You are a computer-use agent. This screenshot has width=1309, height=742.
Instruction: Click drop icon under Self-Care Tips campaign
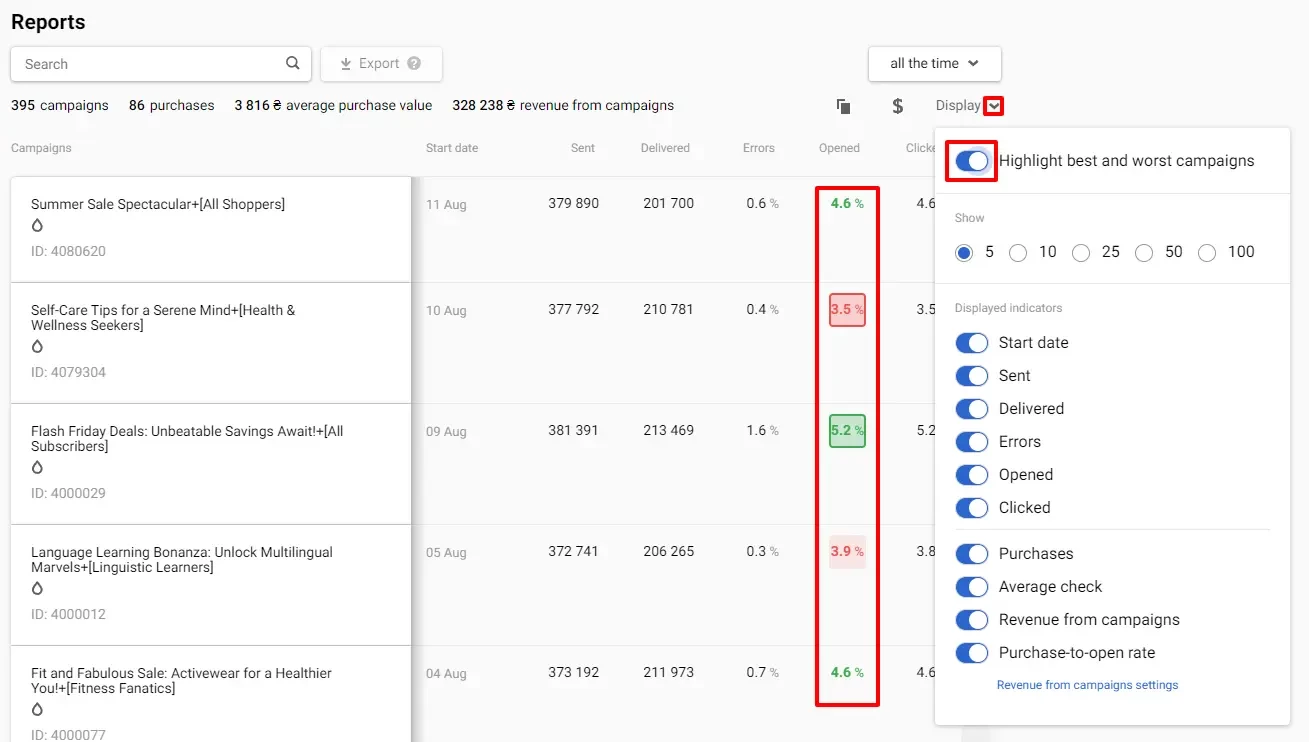37,347
